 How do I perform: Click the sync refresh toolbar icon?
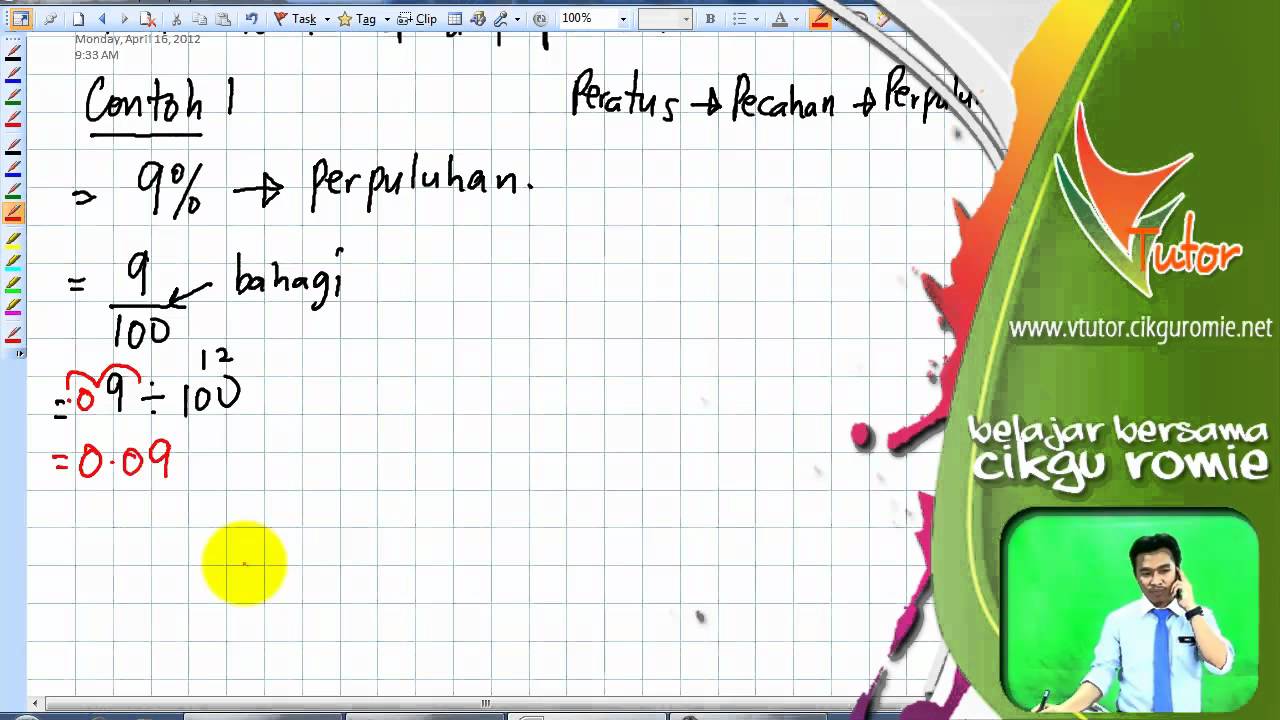coord(540,19)
